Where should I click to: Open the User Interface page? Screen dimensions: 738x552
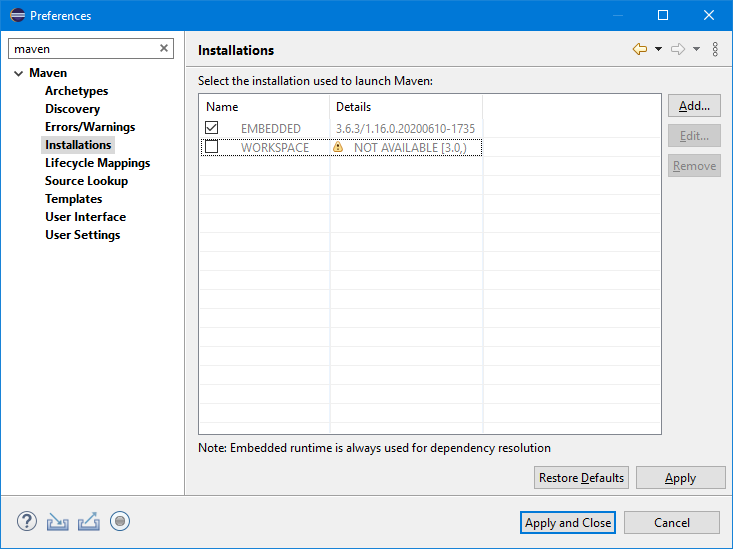click(x=86, y=218)
